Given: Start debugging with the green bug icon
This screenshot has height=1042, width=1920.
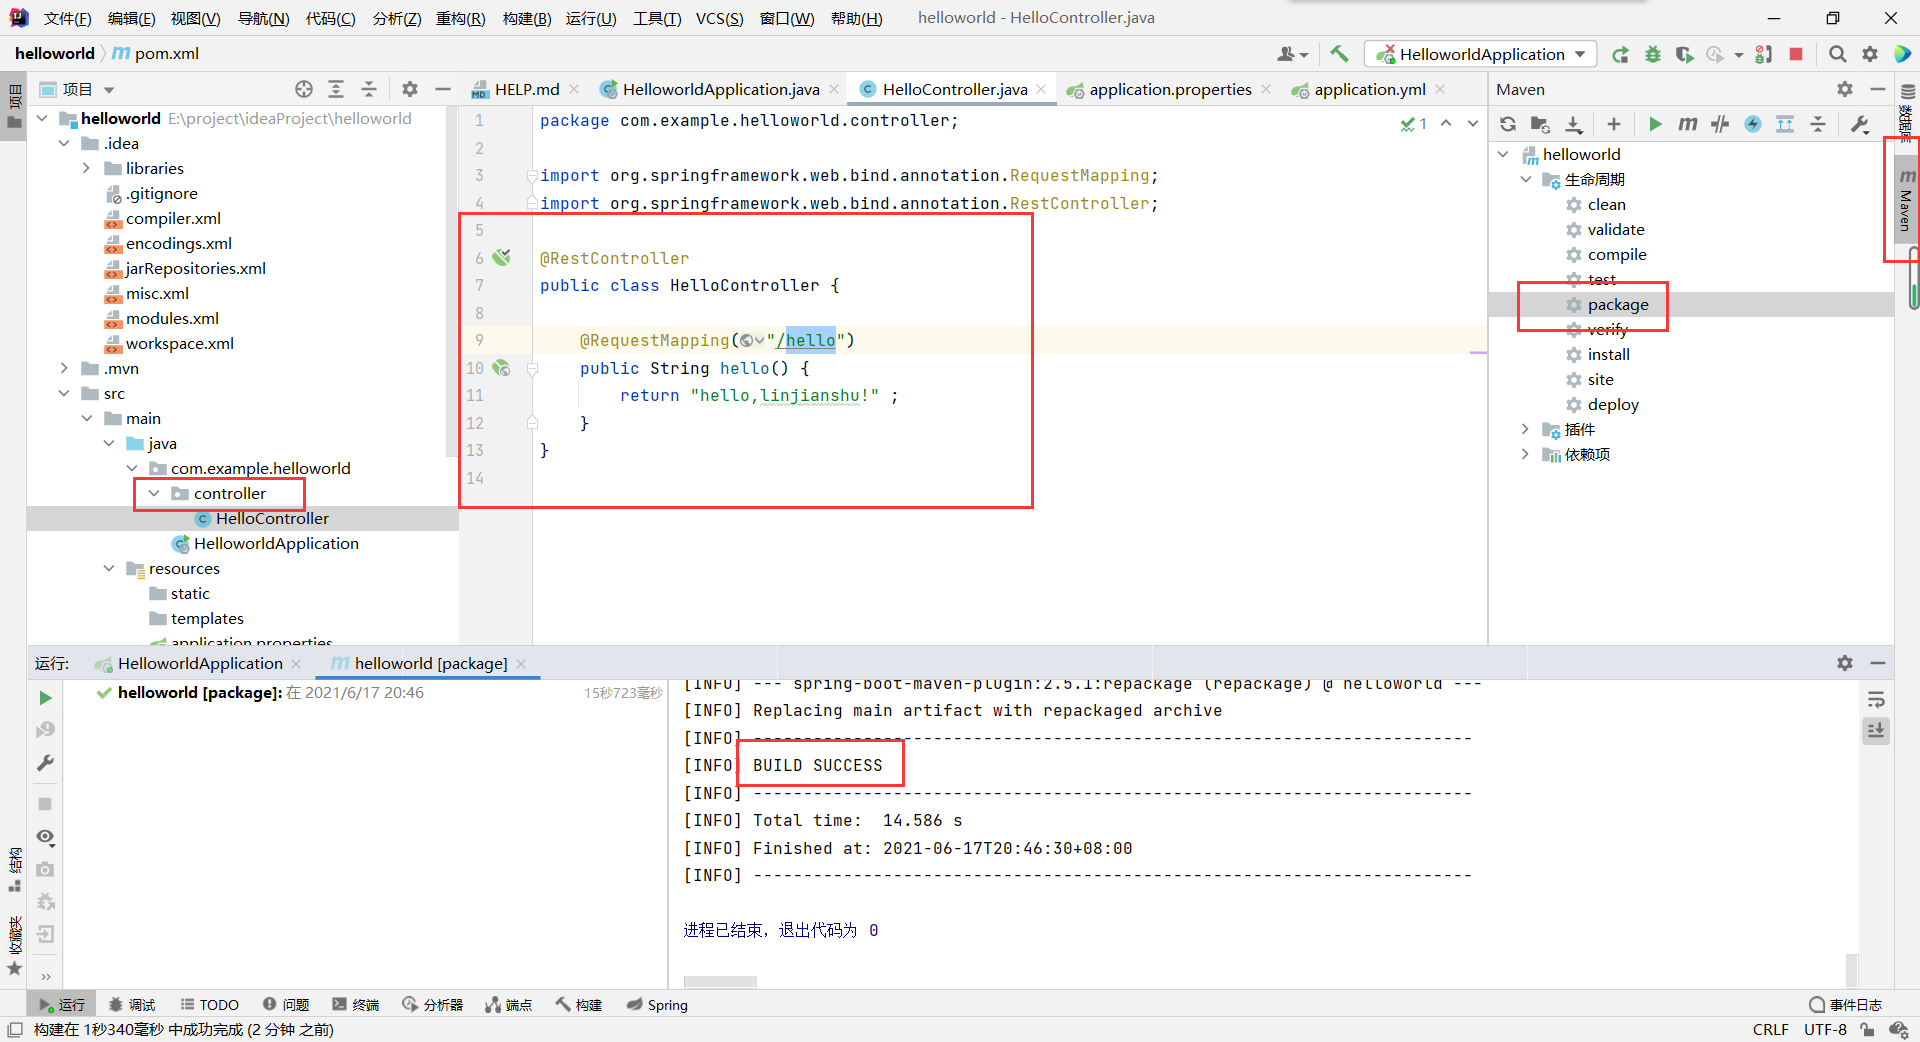Looking at the screenshot, I should (1653, 54).
